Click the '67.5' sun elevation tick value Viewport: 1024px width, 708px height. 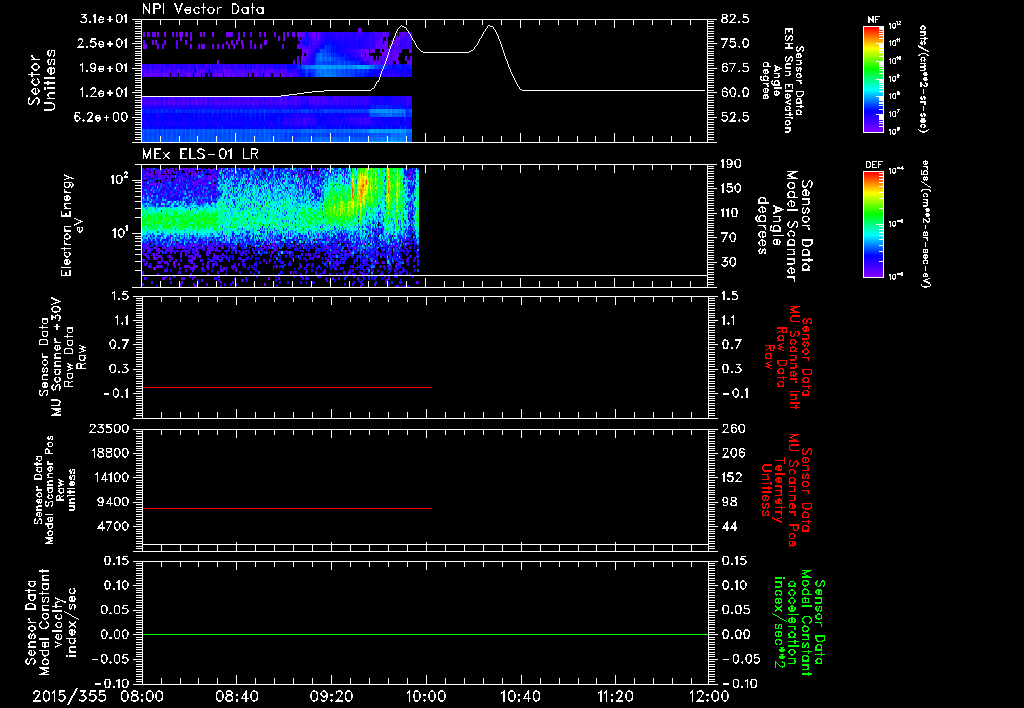[x=735, y=68]
